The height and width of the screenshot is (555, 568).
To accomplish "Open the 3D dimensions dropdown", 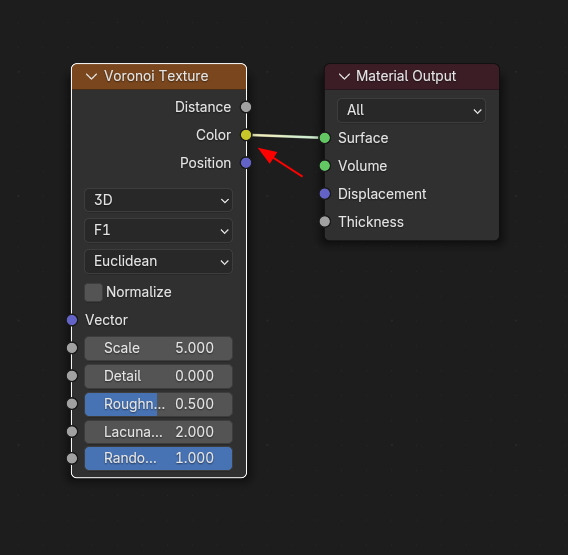I will click(x=158, y=200).
